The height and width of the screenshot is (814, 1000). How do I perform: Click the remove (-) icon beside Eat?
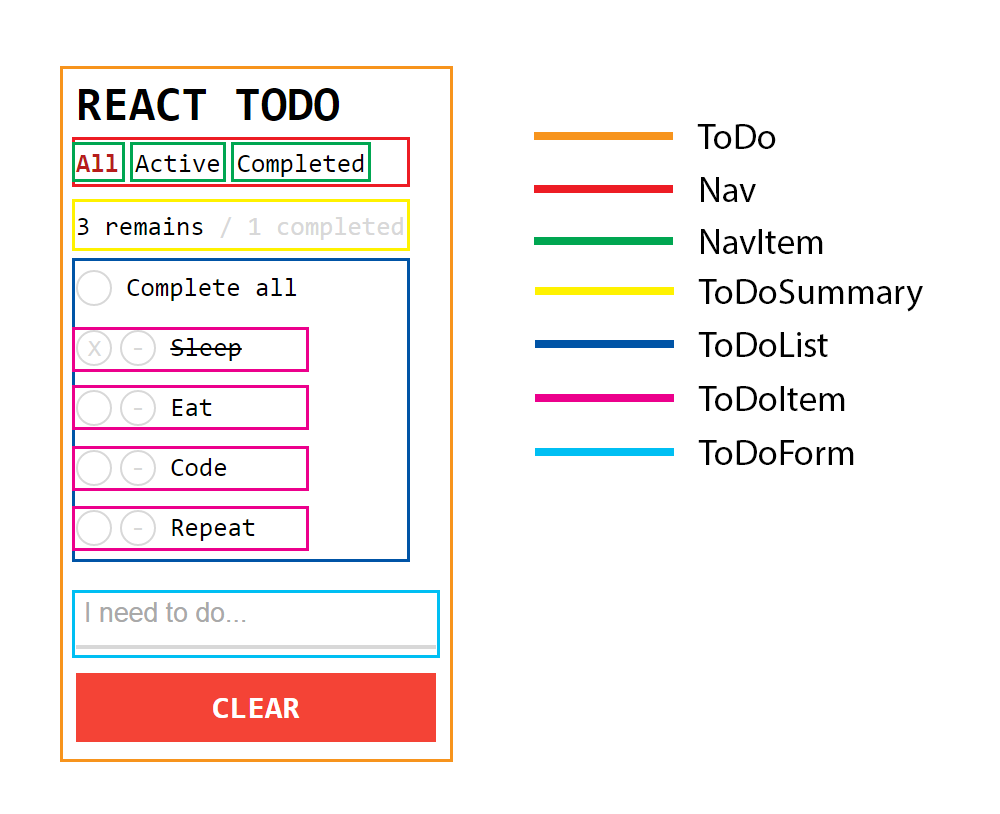click(x=138, y=408)
